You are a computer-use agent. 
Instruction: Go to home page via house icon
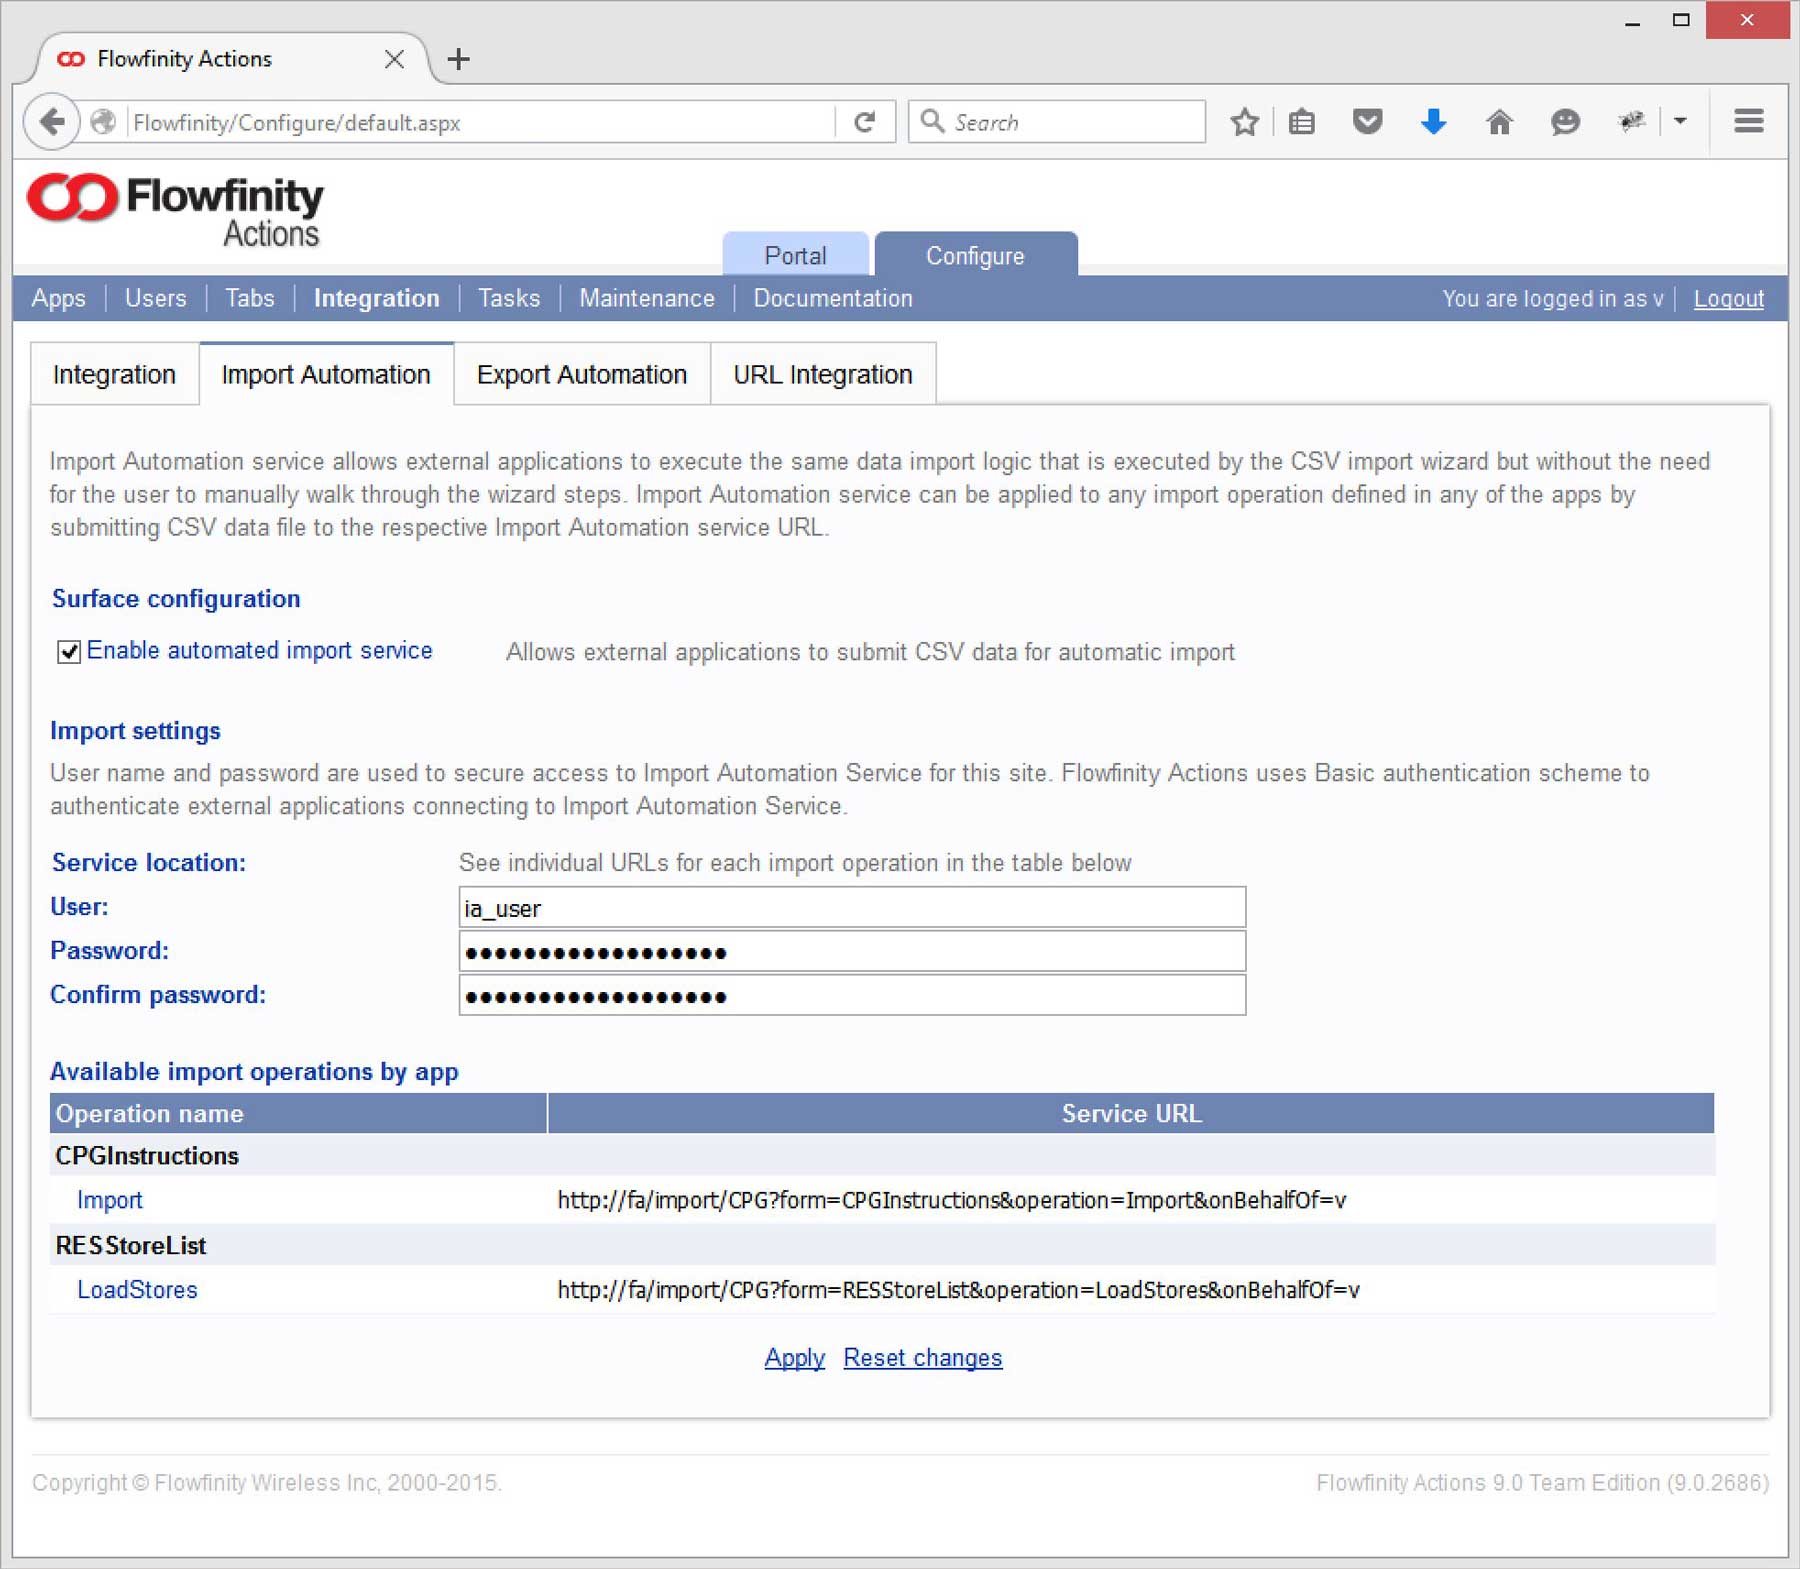1498,122
